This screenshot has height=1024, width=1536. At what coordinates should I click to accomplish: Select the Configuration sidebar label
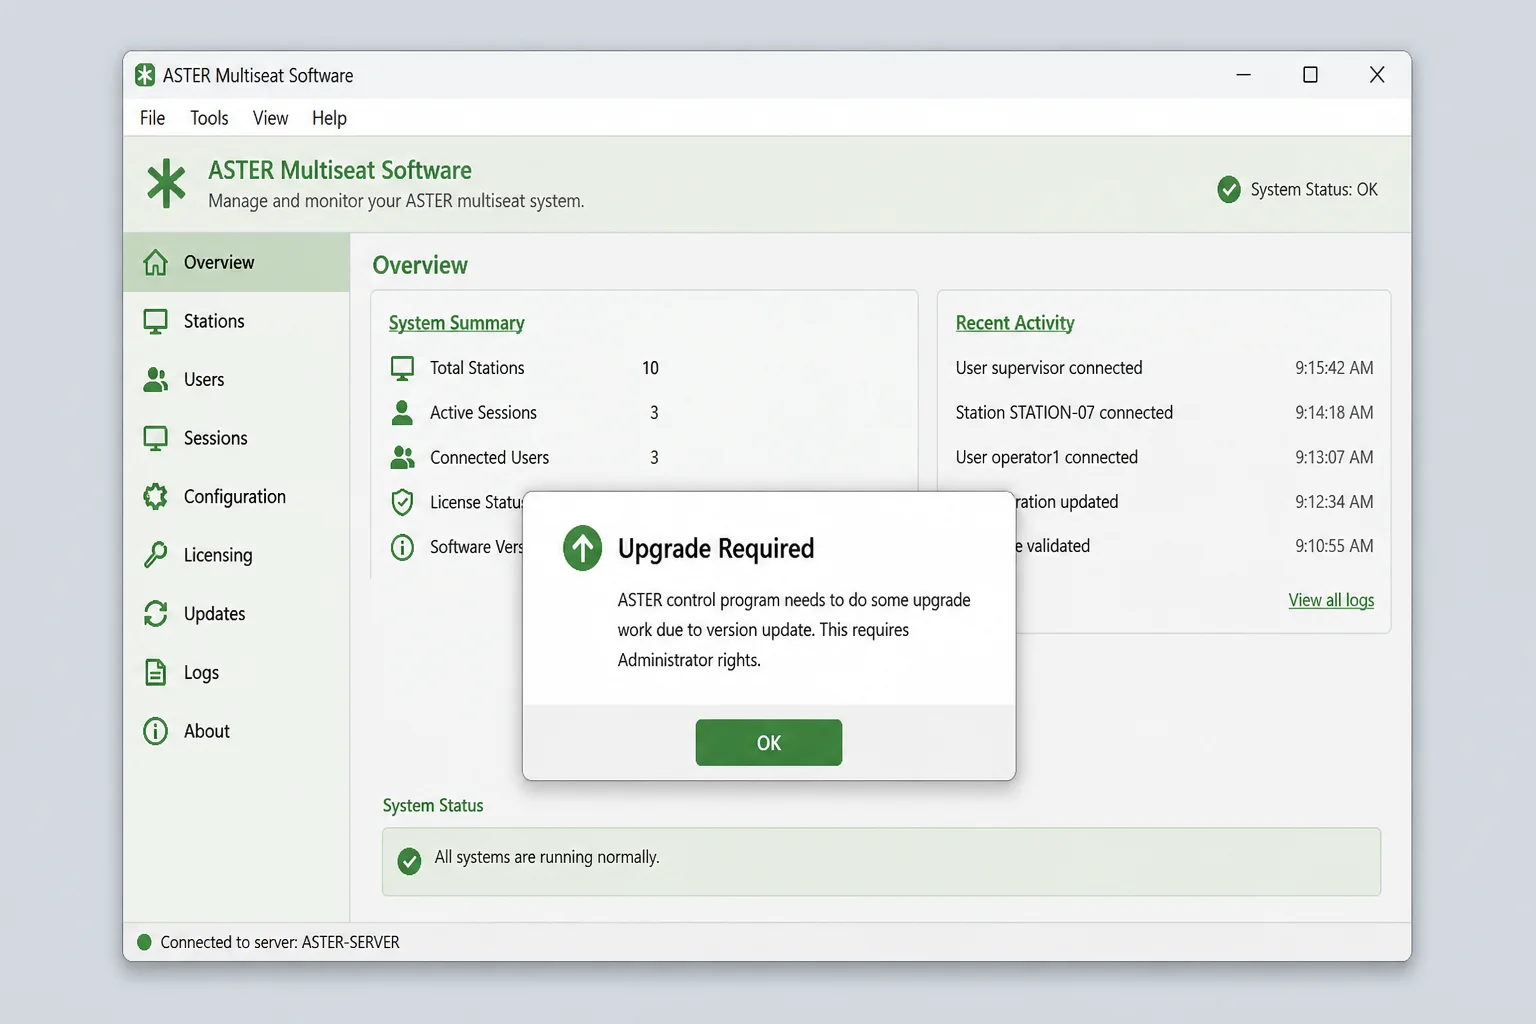(x=235, y=497)
